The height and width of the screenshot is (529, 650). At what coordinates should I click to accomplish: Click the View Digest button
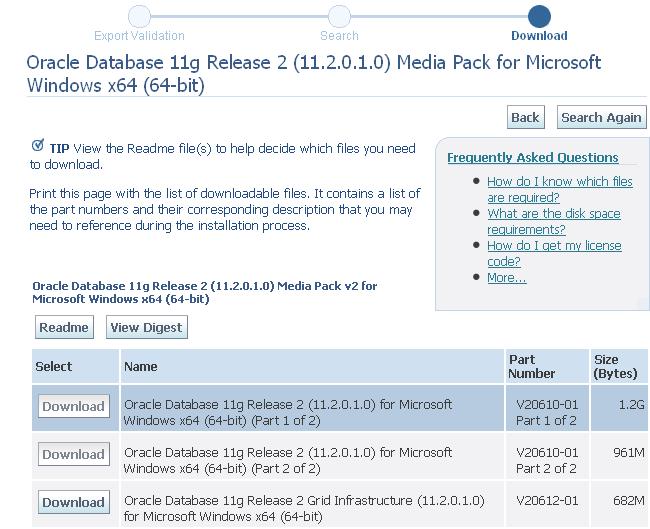tap(147, 327)
